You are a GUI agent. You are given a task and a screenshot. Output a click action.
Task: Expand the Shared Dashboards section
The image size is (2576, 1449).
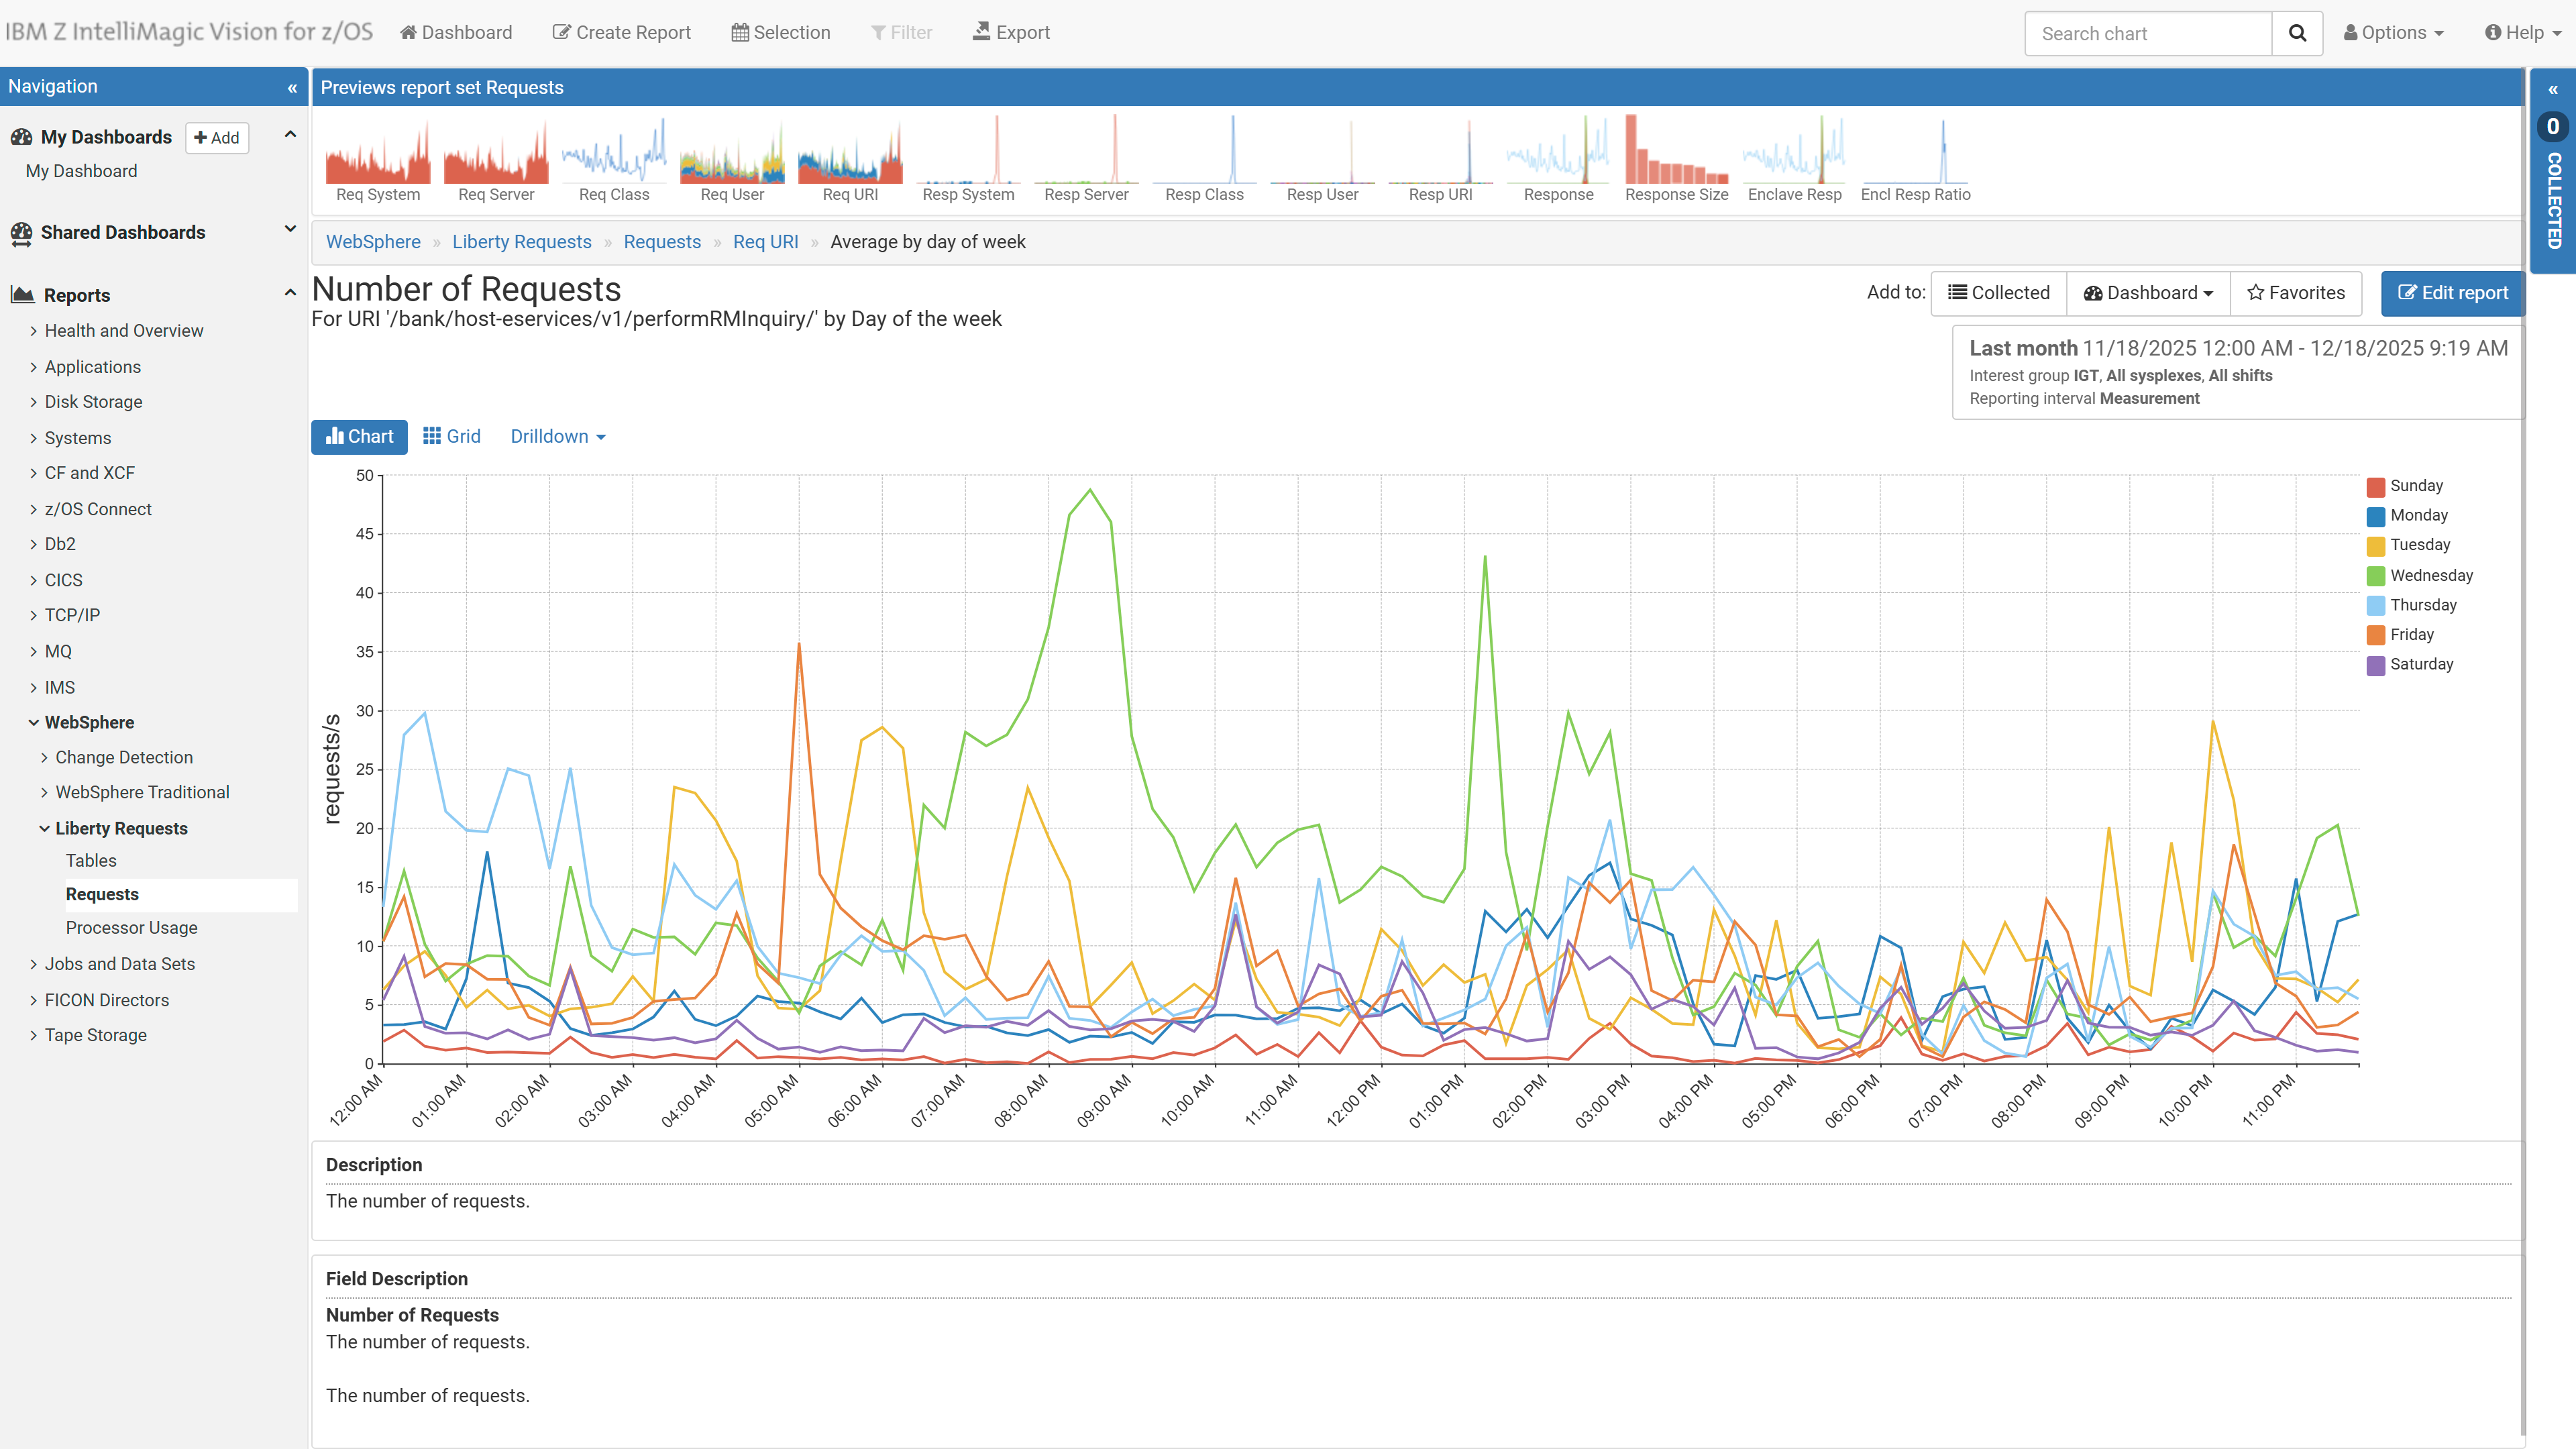(x=290, y=229)
